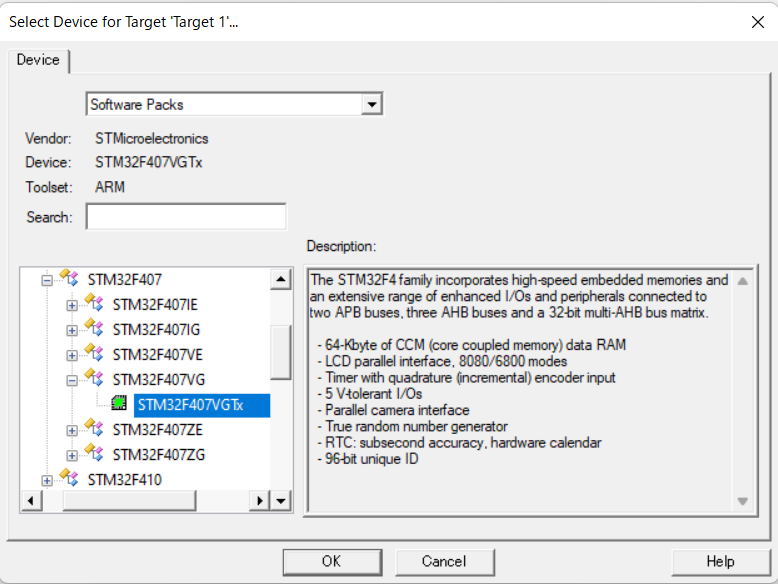778x584 pixels.
Task: Click the Cancel button
Action: click(445, 562)
